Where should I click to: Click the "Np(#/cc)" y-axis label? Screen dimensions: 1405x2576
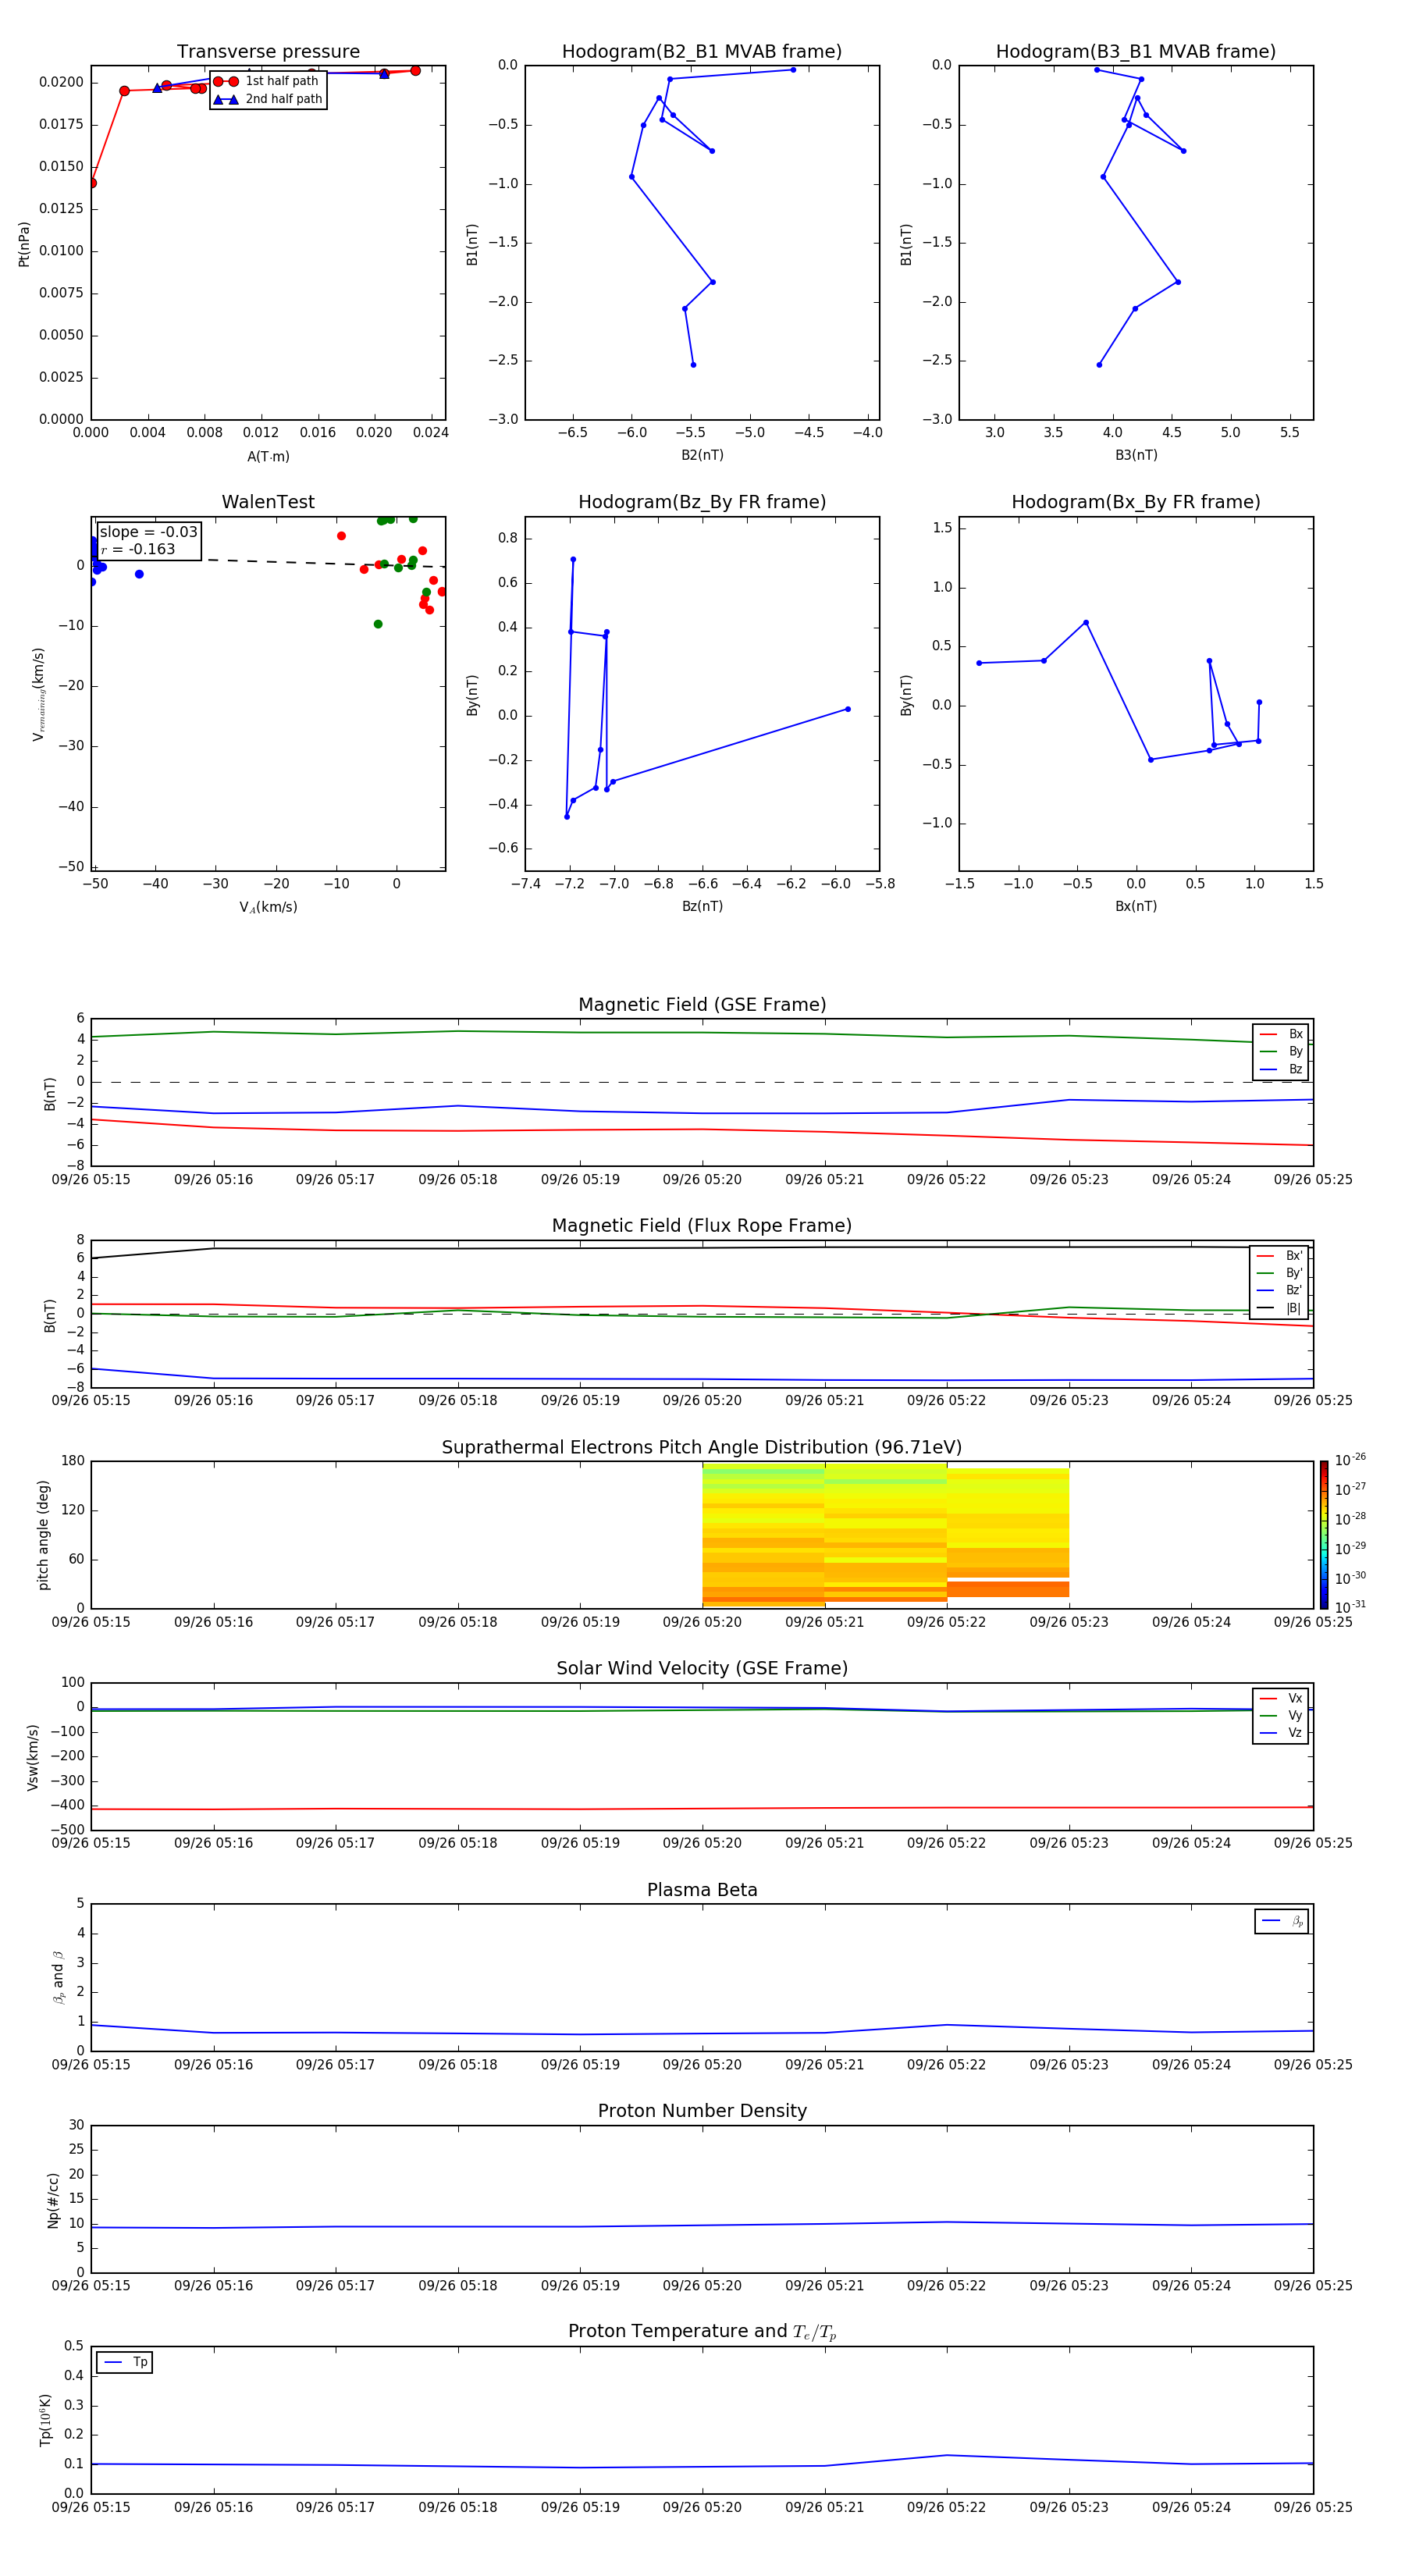click(x=53, y=2200)
